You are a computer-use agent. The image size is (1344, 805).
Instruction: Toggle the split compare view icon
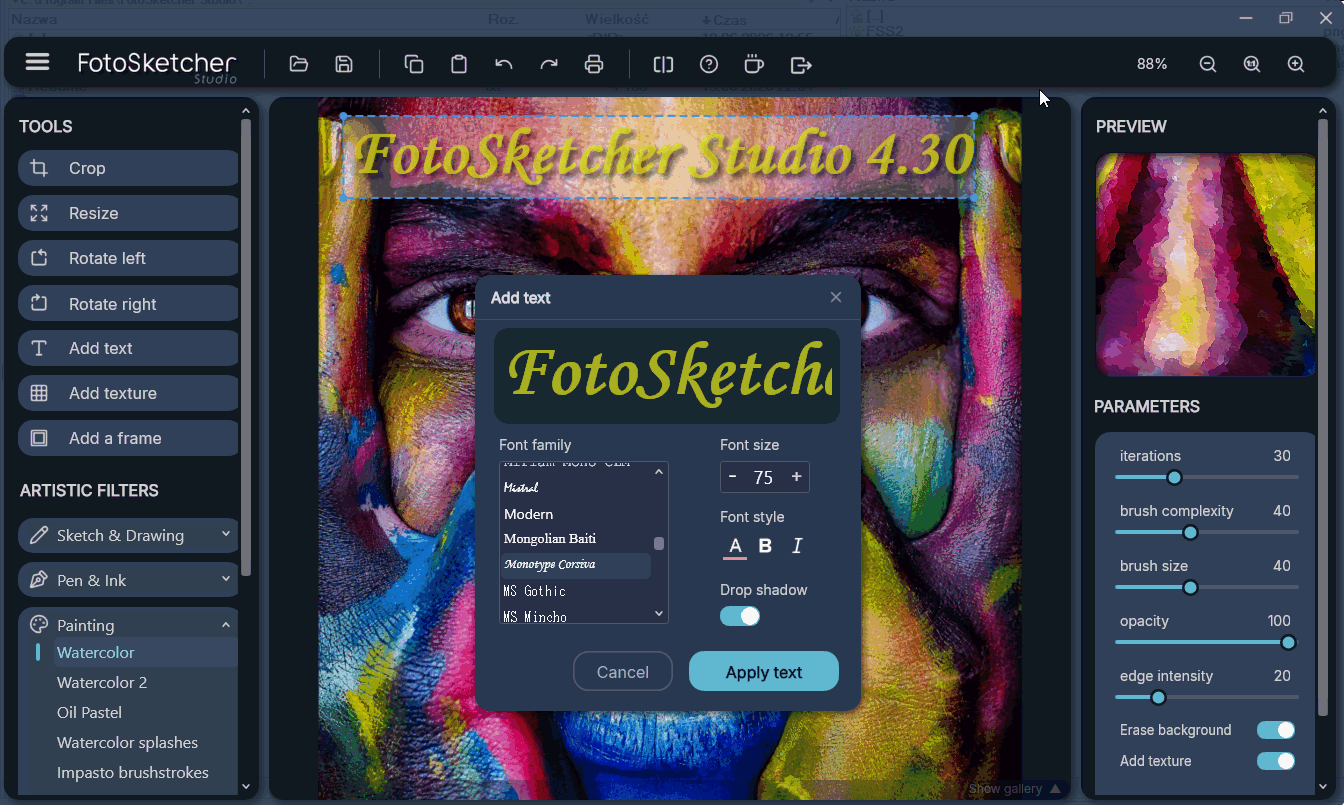coord(663,64)
